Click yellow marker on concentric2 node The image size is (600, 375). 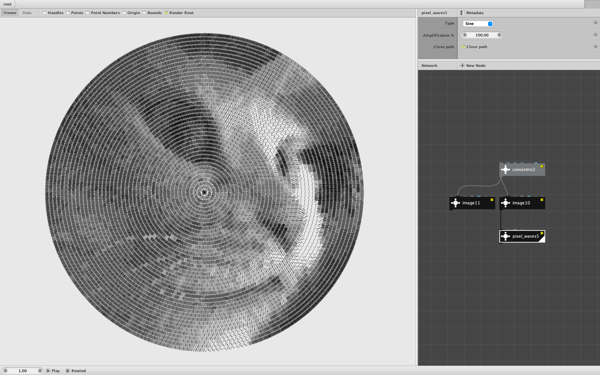coord(542,166)
